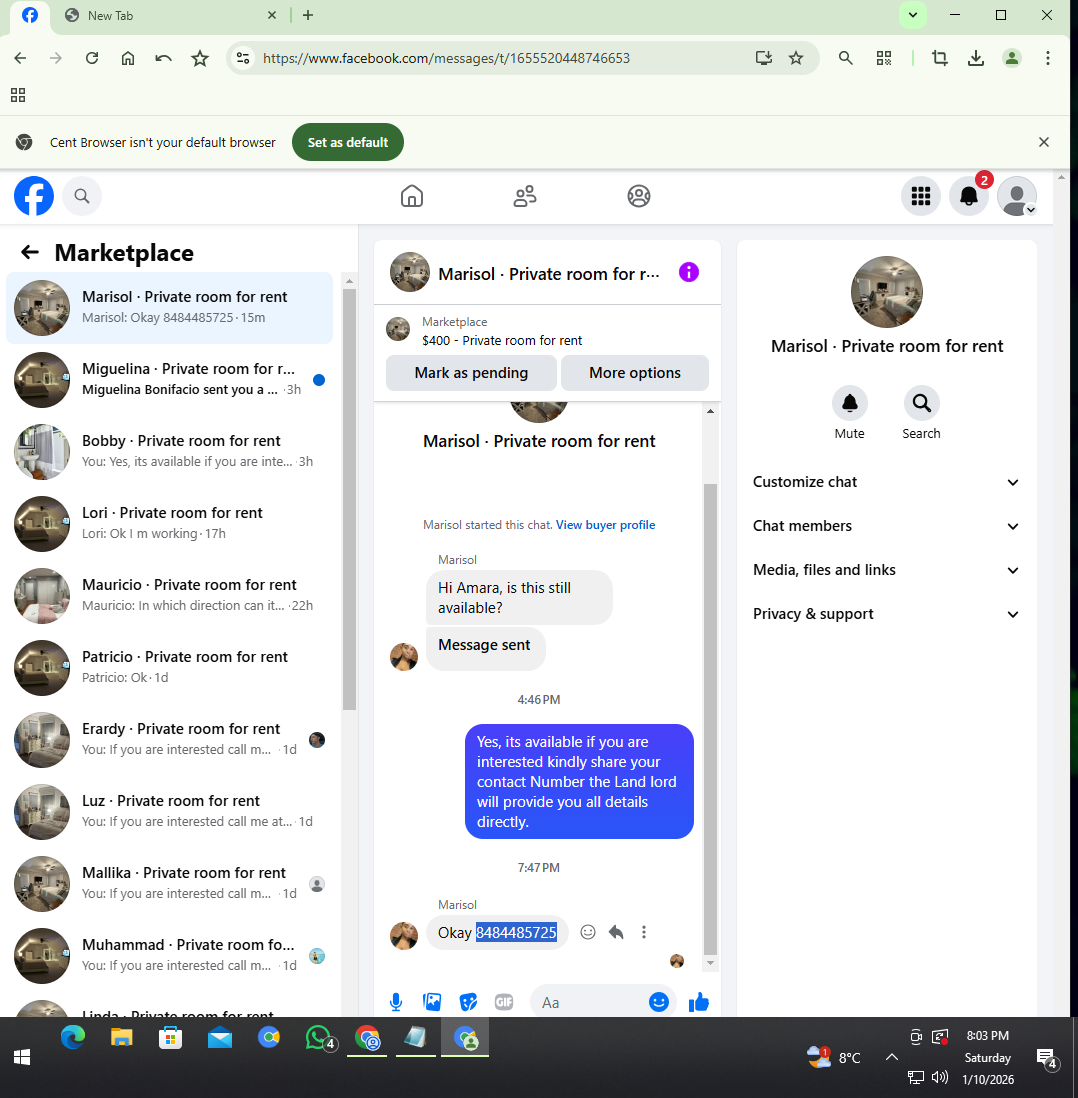The height and width of the screenshot is (1098, 1078).
Task: Open the tab list dropdown arrow
Action: click(x=913, y=15)
